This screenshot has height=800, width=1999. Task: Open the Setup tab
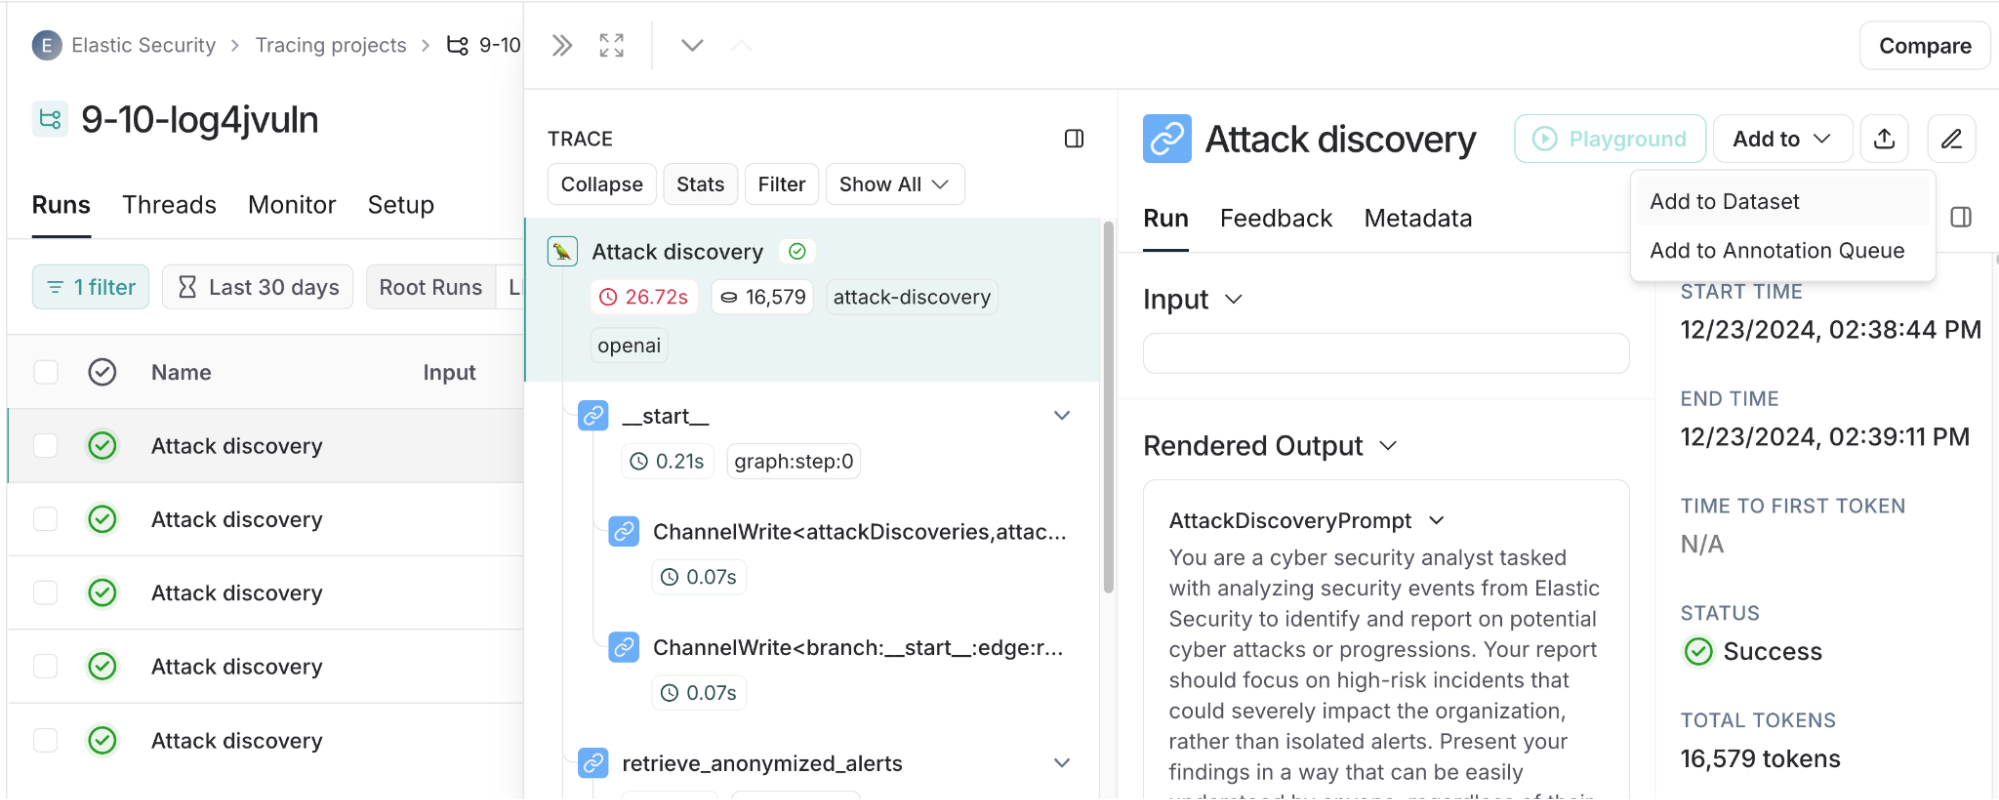click(x=401, y=205)
